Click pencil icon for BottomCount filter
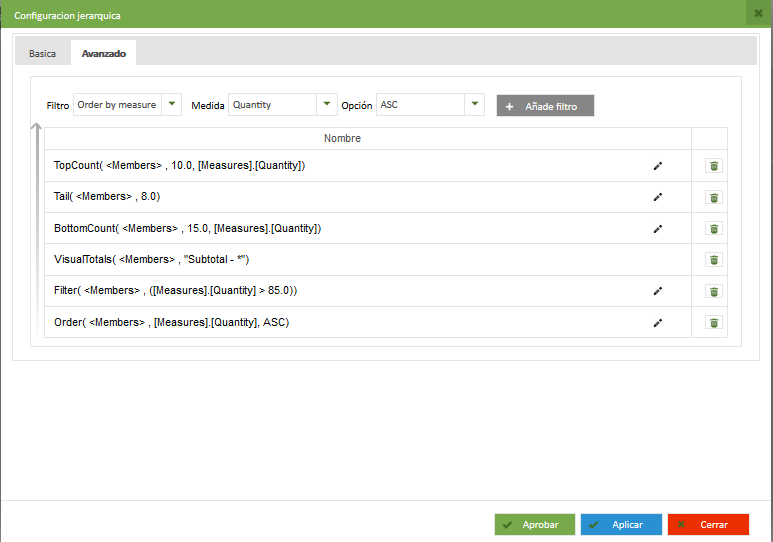Viewport: 773px width, 542px height. 657,229
